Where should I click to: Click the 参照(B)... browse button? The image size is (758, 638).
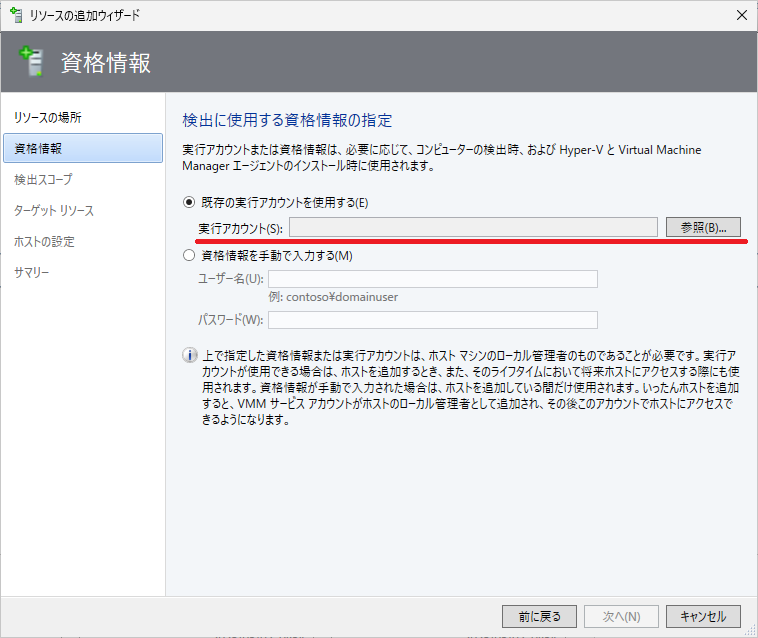[703, 227]
